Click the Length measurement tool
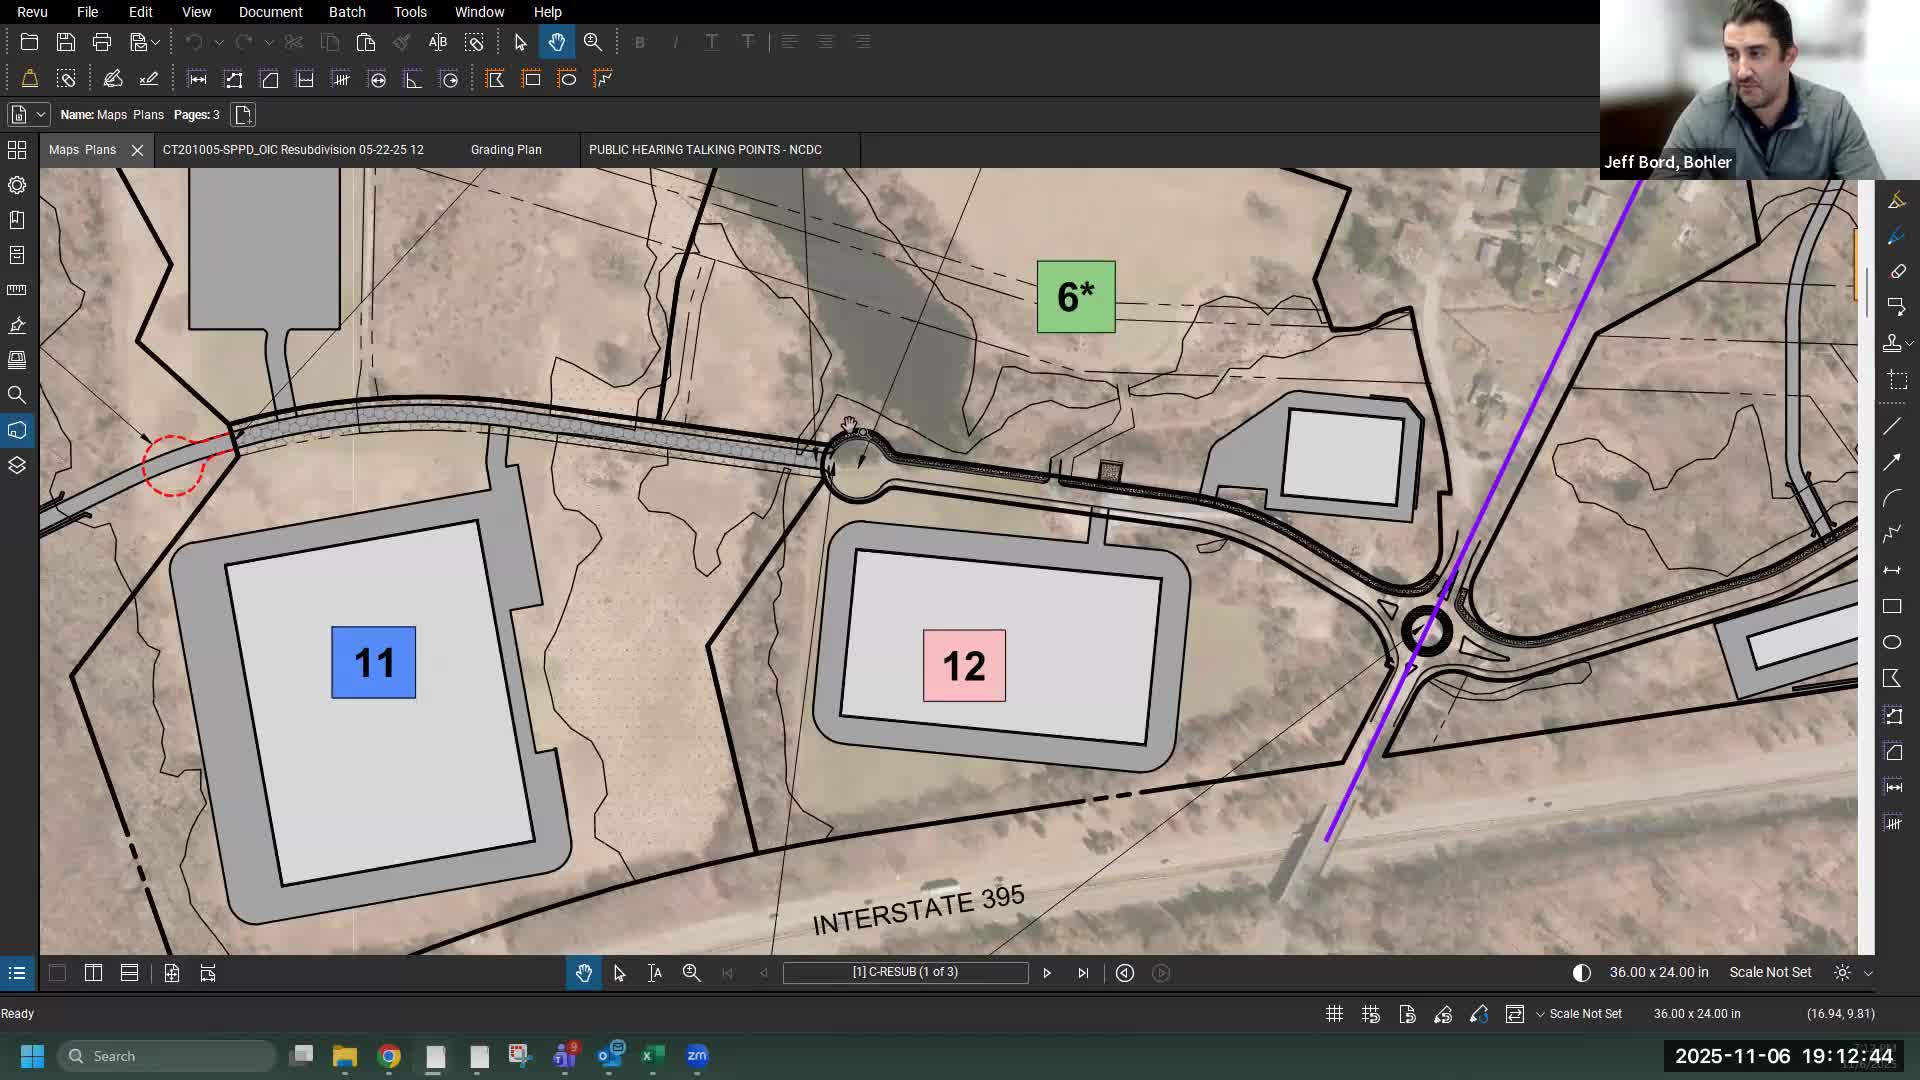The width and height of the screenshot is (1920, 1080). 197,79
